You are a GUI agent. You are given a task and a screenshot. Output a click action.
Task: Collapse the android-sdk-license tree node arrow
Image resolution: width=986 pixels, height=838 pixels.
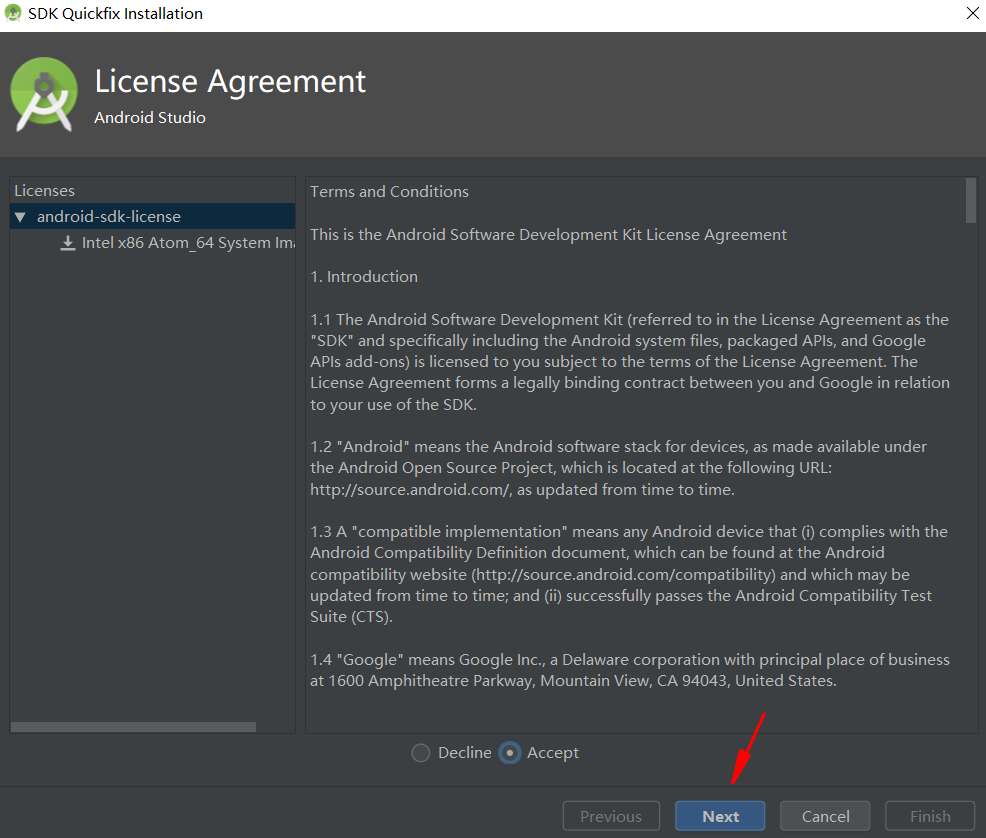tap(21, 217)
